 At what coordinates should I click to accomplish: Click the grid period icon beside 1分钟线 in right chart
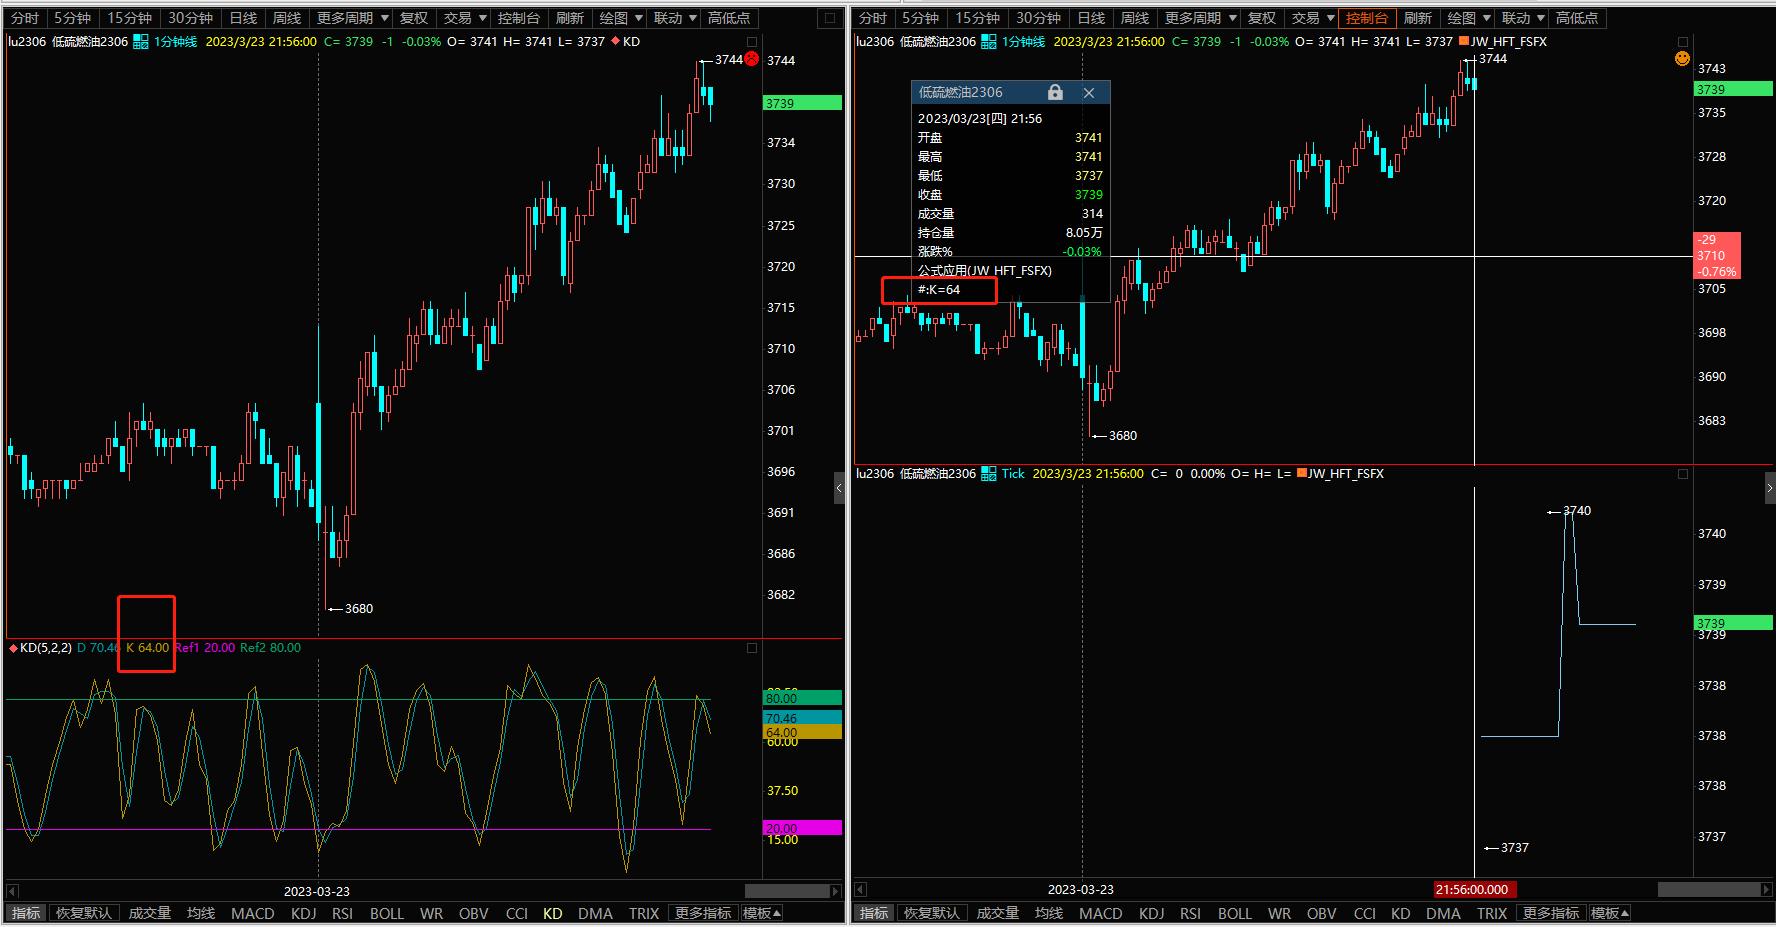point(988,42)
